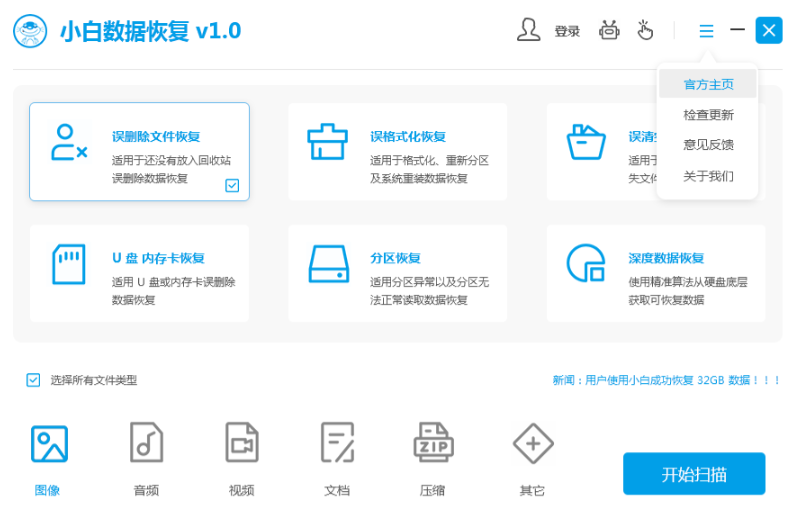Click the pointing hand icon
The width and height of the screenshot is (789, 511).
[x=645, y=30]
